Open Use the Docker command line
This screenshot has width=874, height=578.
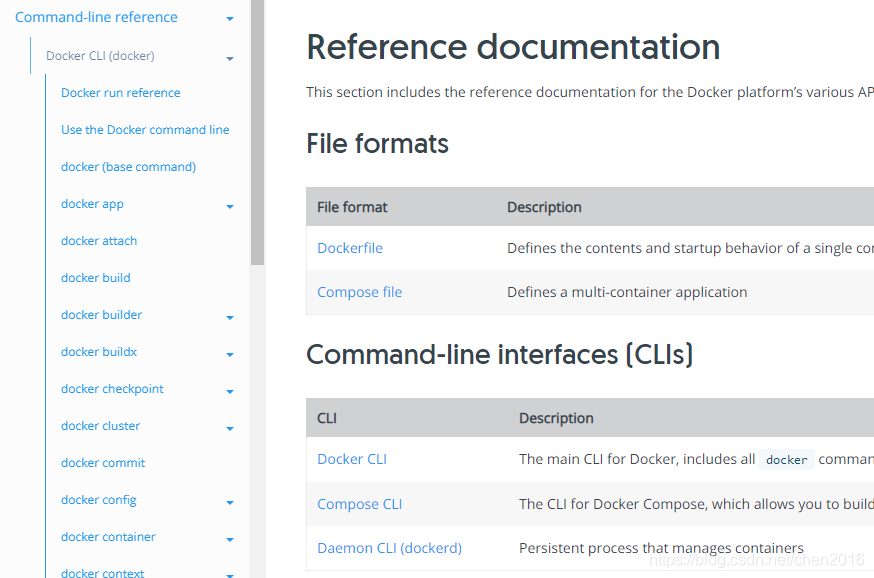[145, 129]
